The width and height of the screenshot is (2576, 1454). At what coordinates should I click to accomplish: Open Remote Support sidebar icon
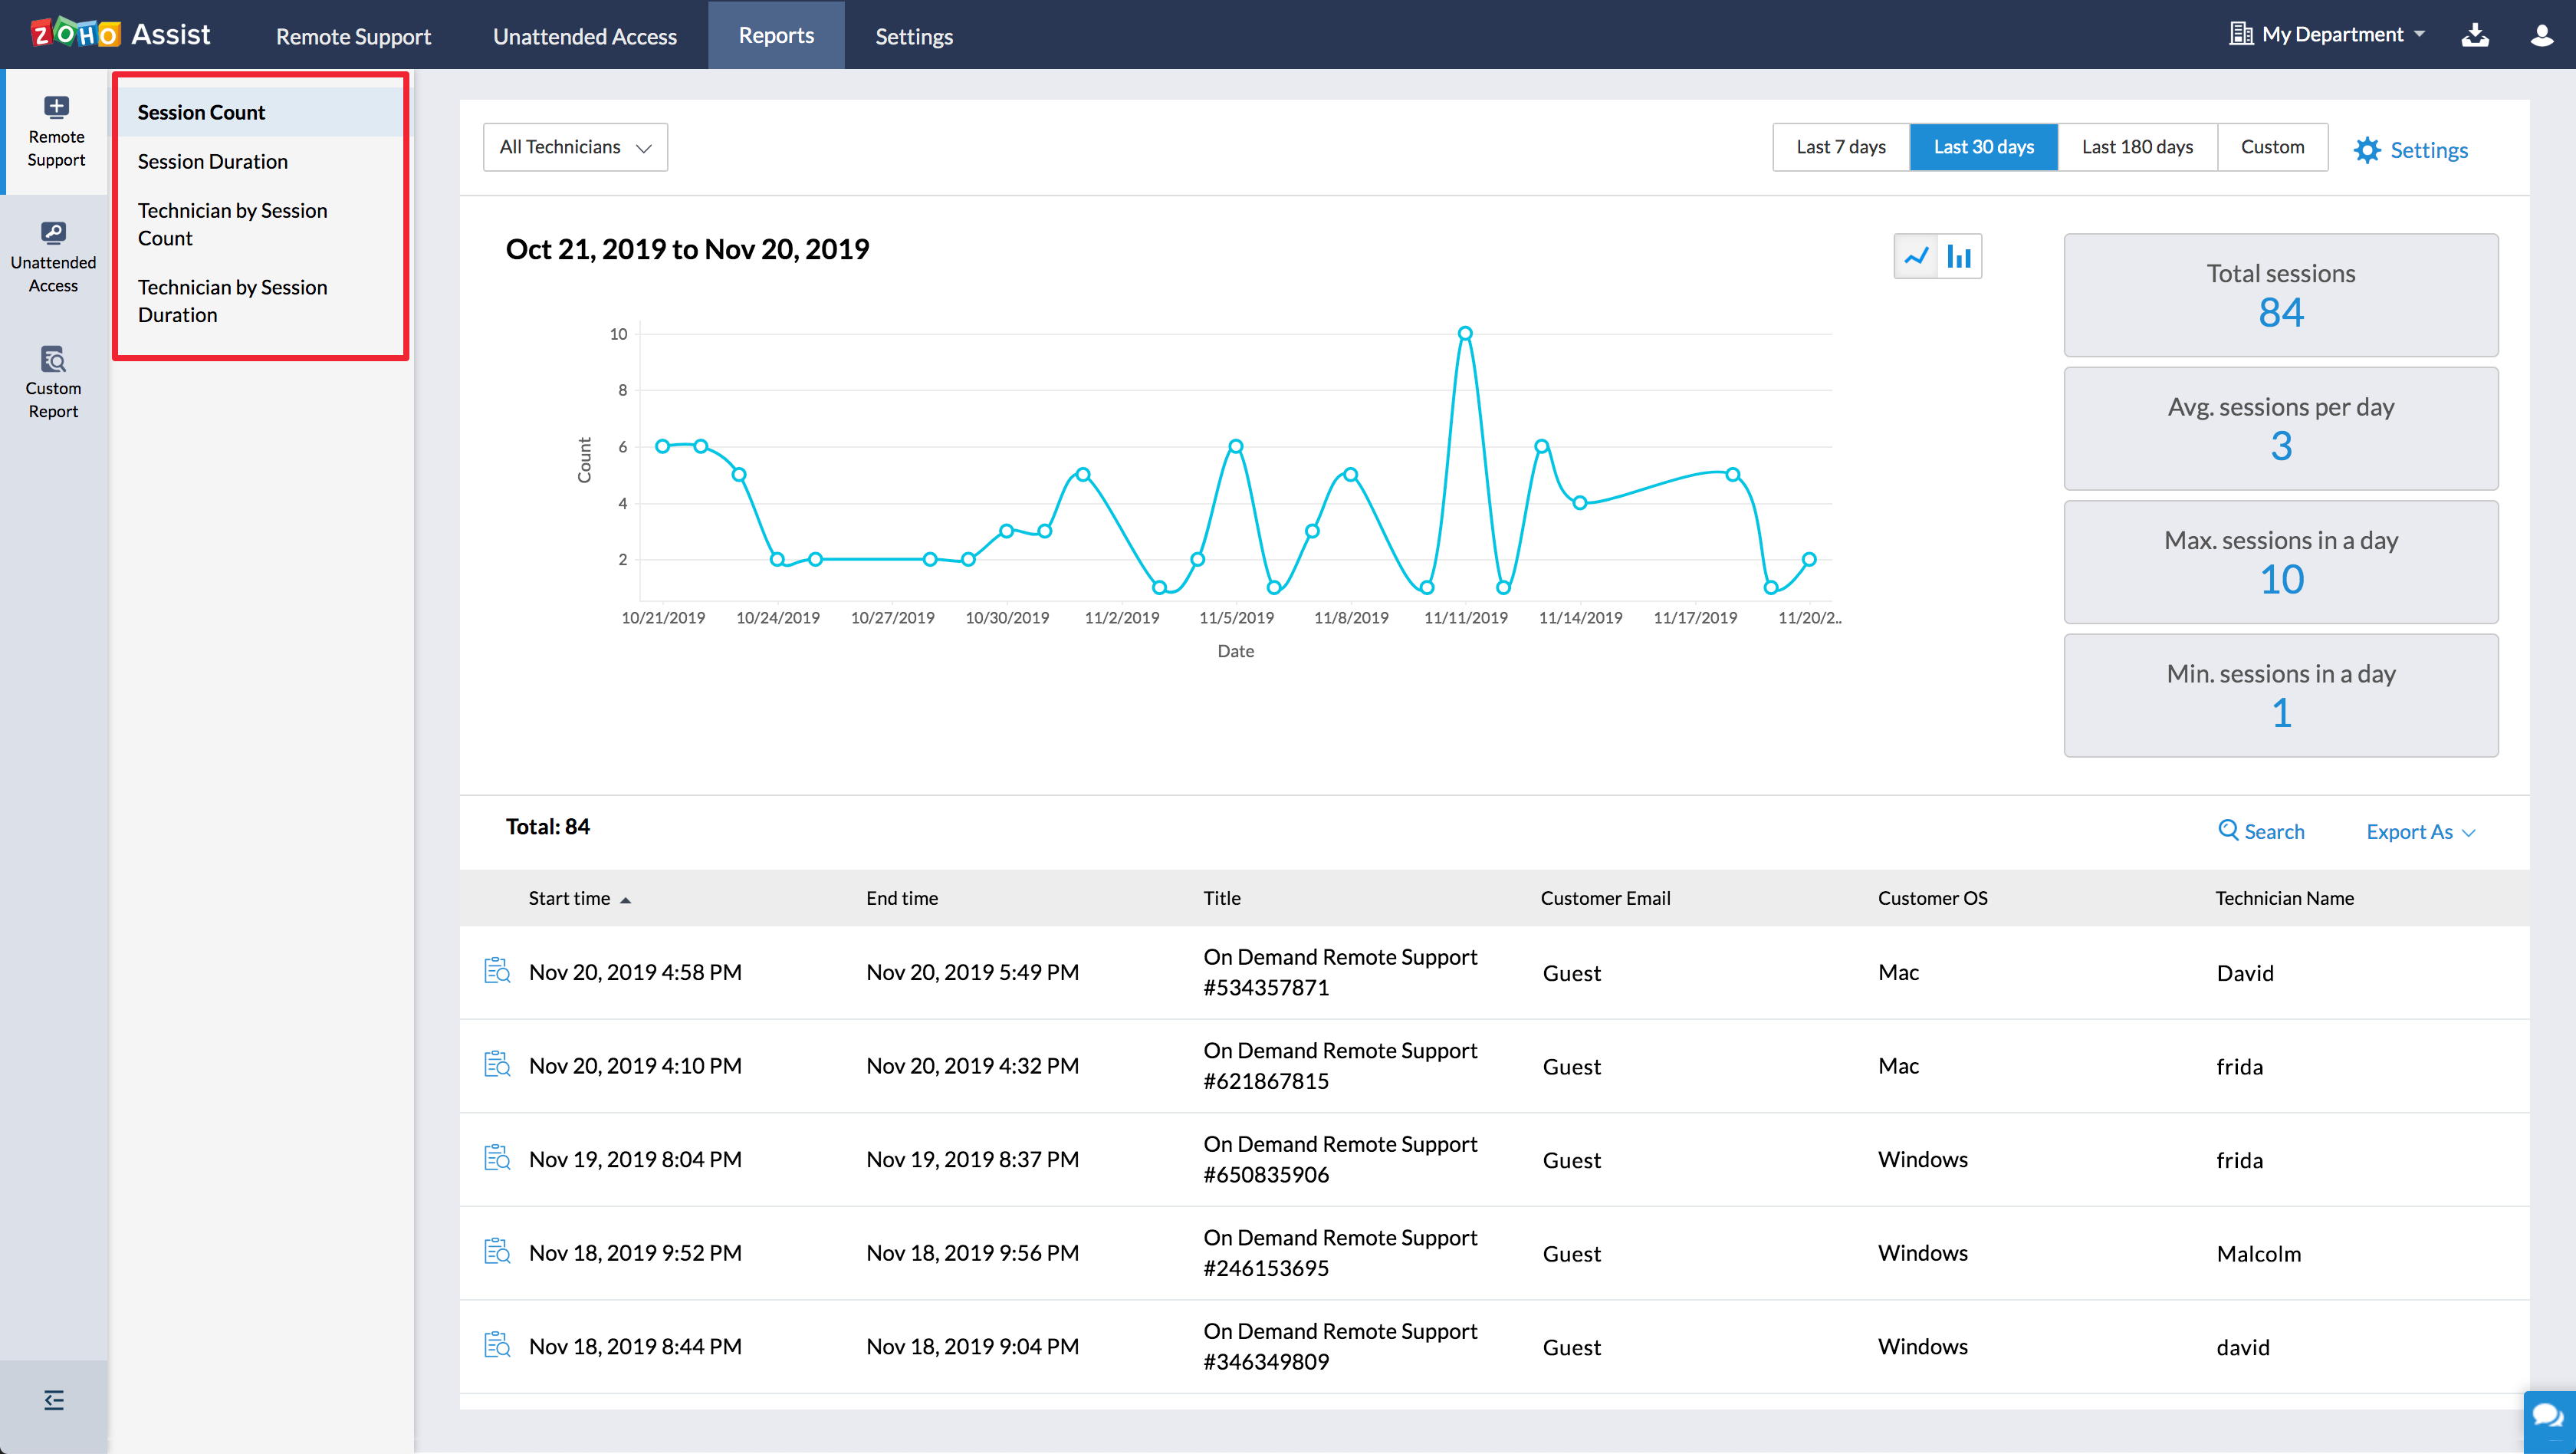point(55,130)
